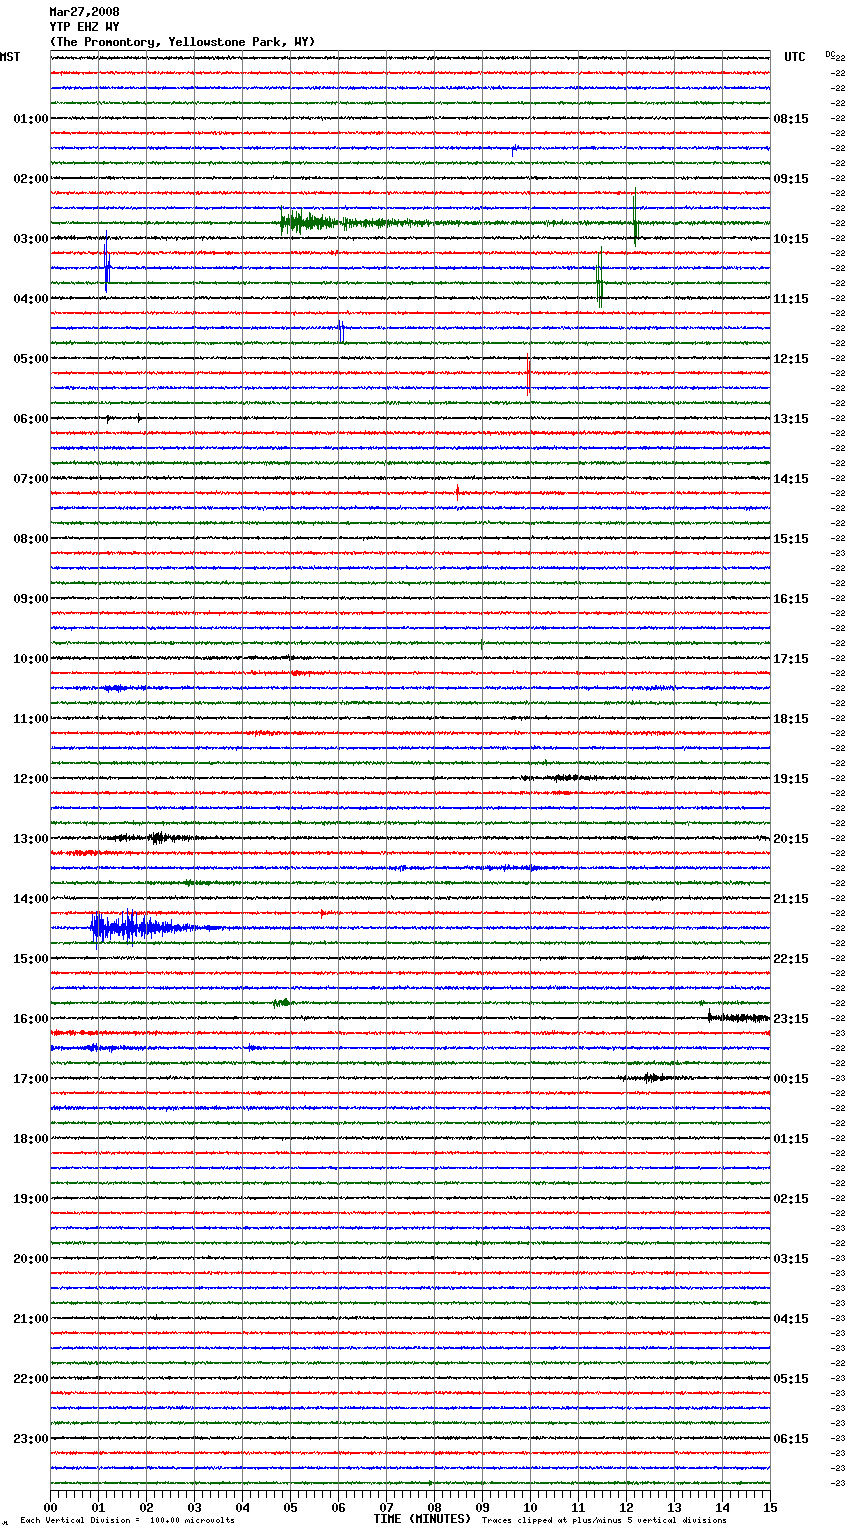Click the 17:15 UTC time label

click(791, 659)
